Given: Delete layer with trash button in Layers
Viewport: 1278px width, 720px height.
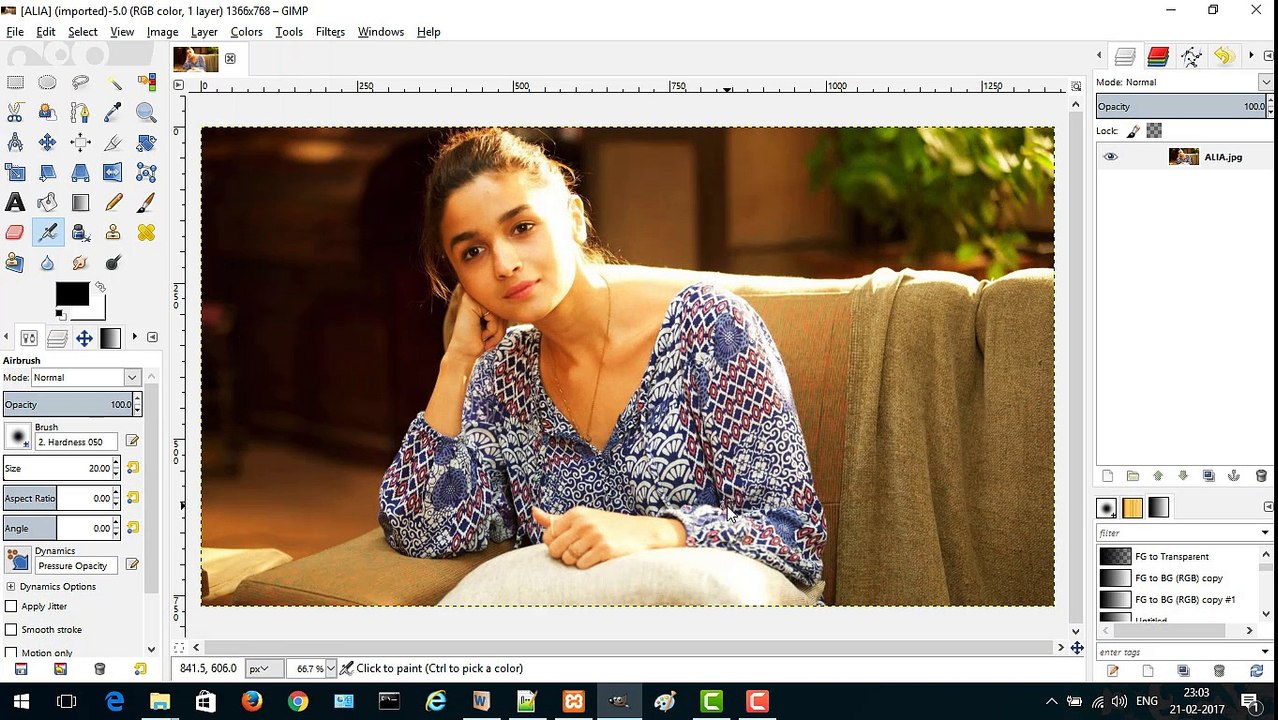Looking at the screenshot, I should point(1260,476).
